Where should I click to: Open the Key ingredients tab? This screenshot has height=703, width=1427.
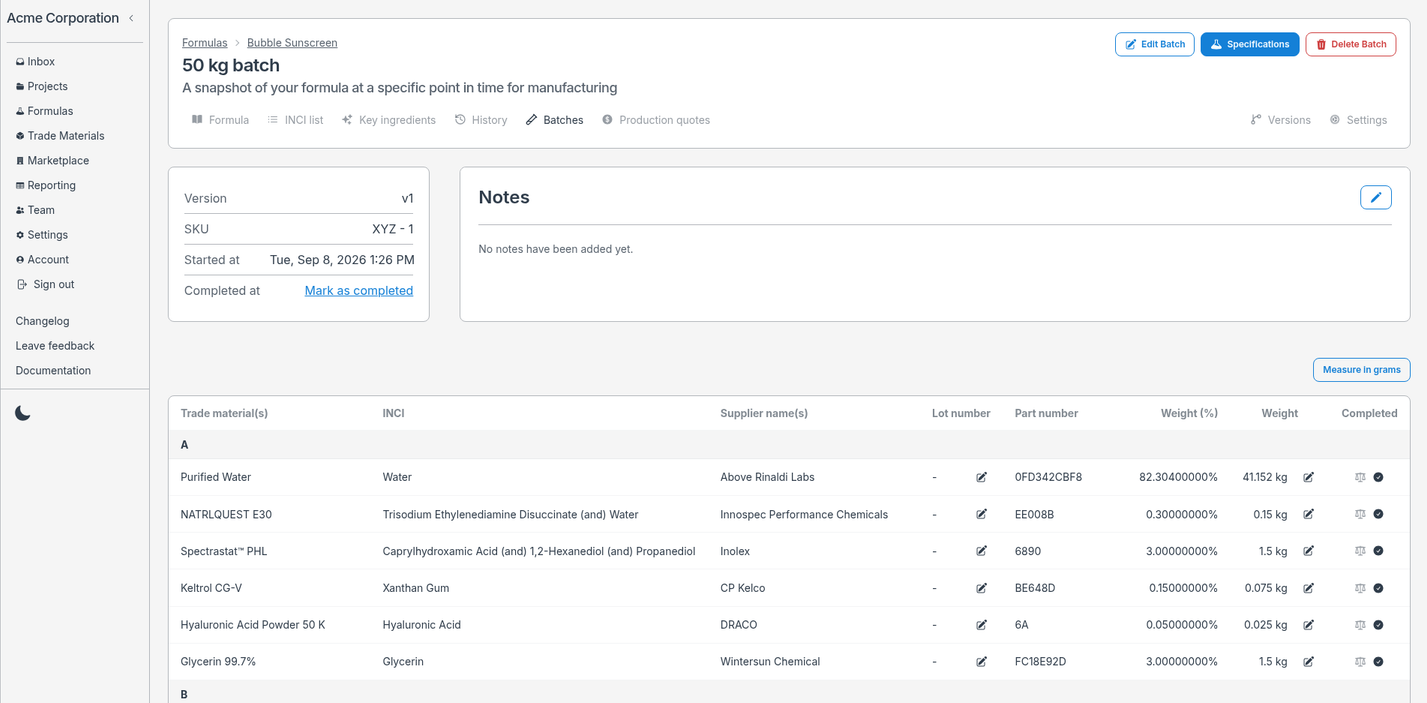click(x=388, y=120)
